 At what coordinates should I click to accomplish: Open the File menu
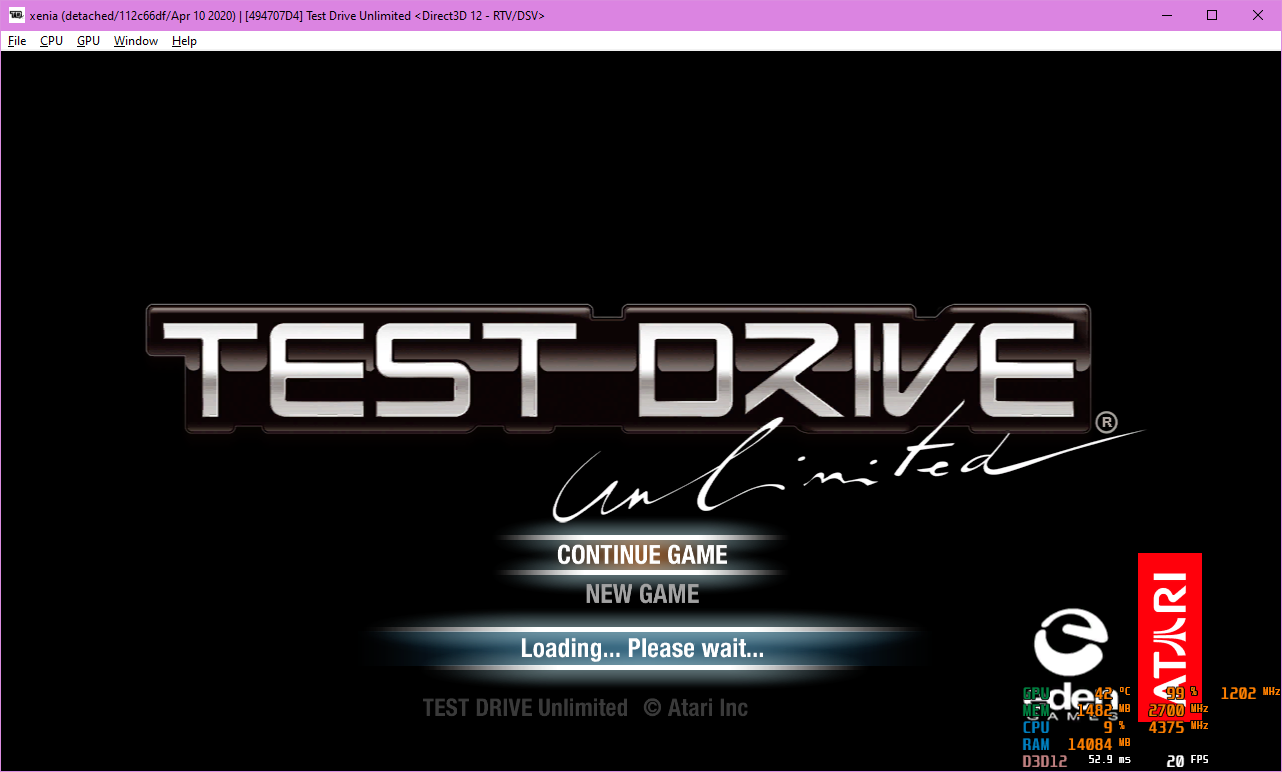17,41
